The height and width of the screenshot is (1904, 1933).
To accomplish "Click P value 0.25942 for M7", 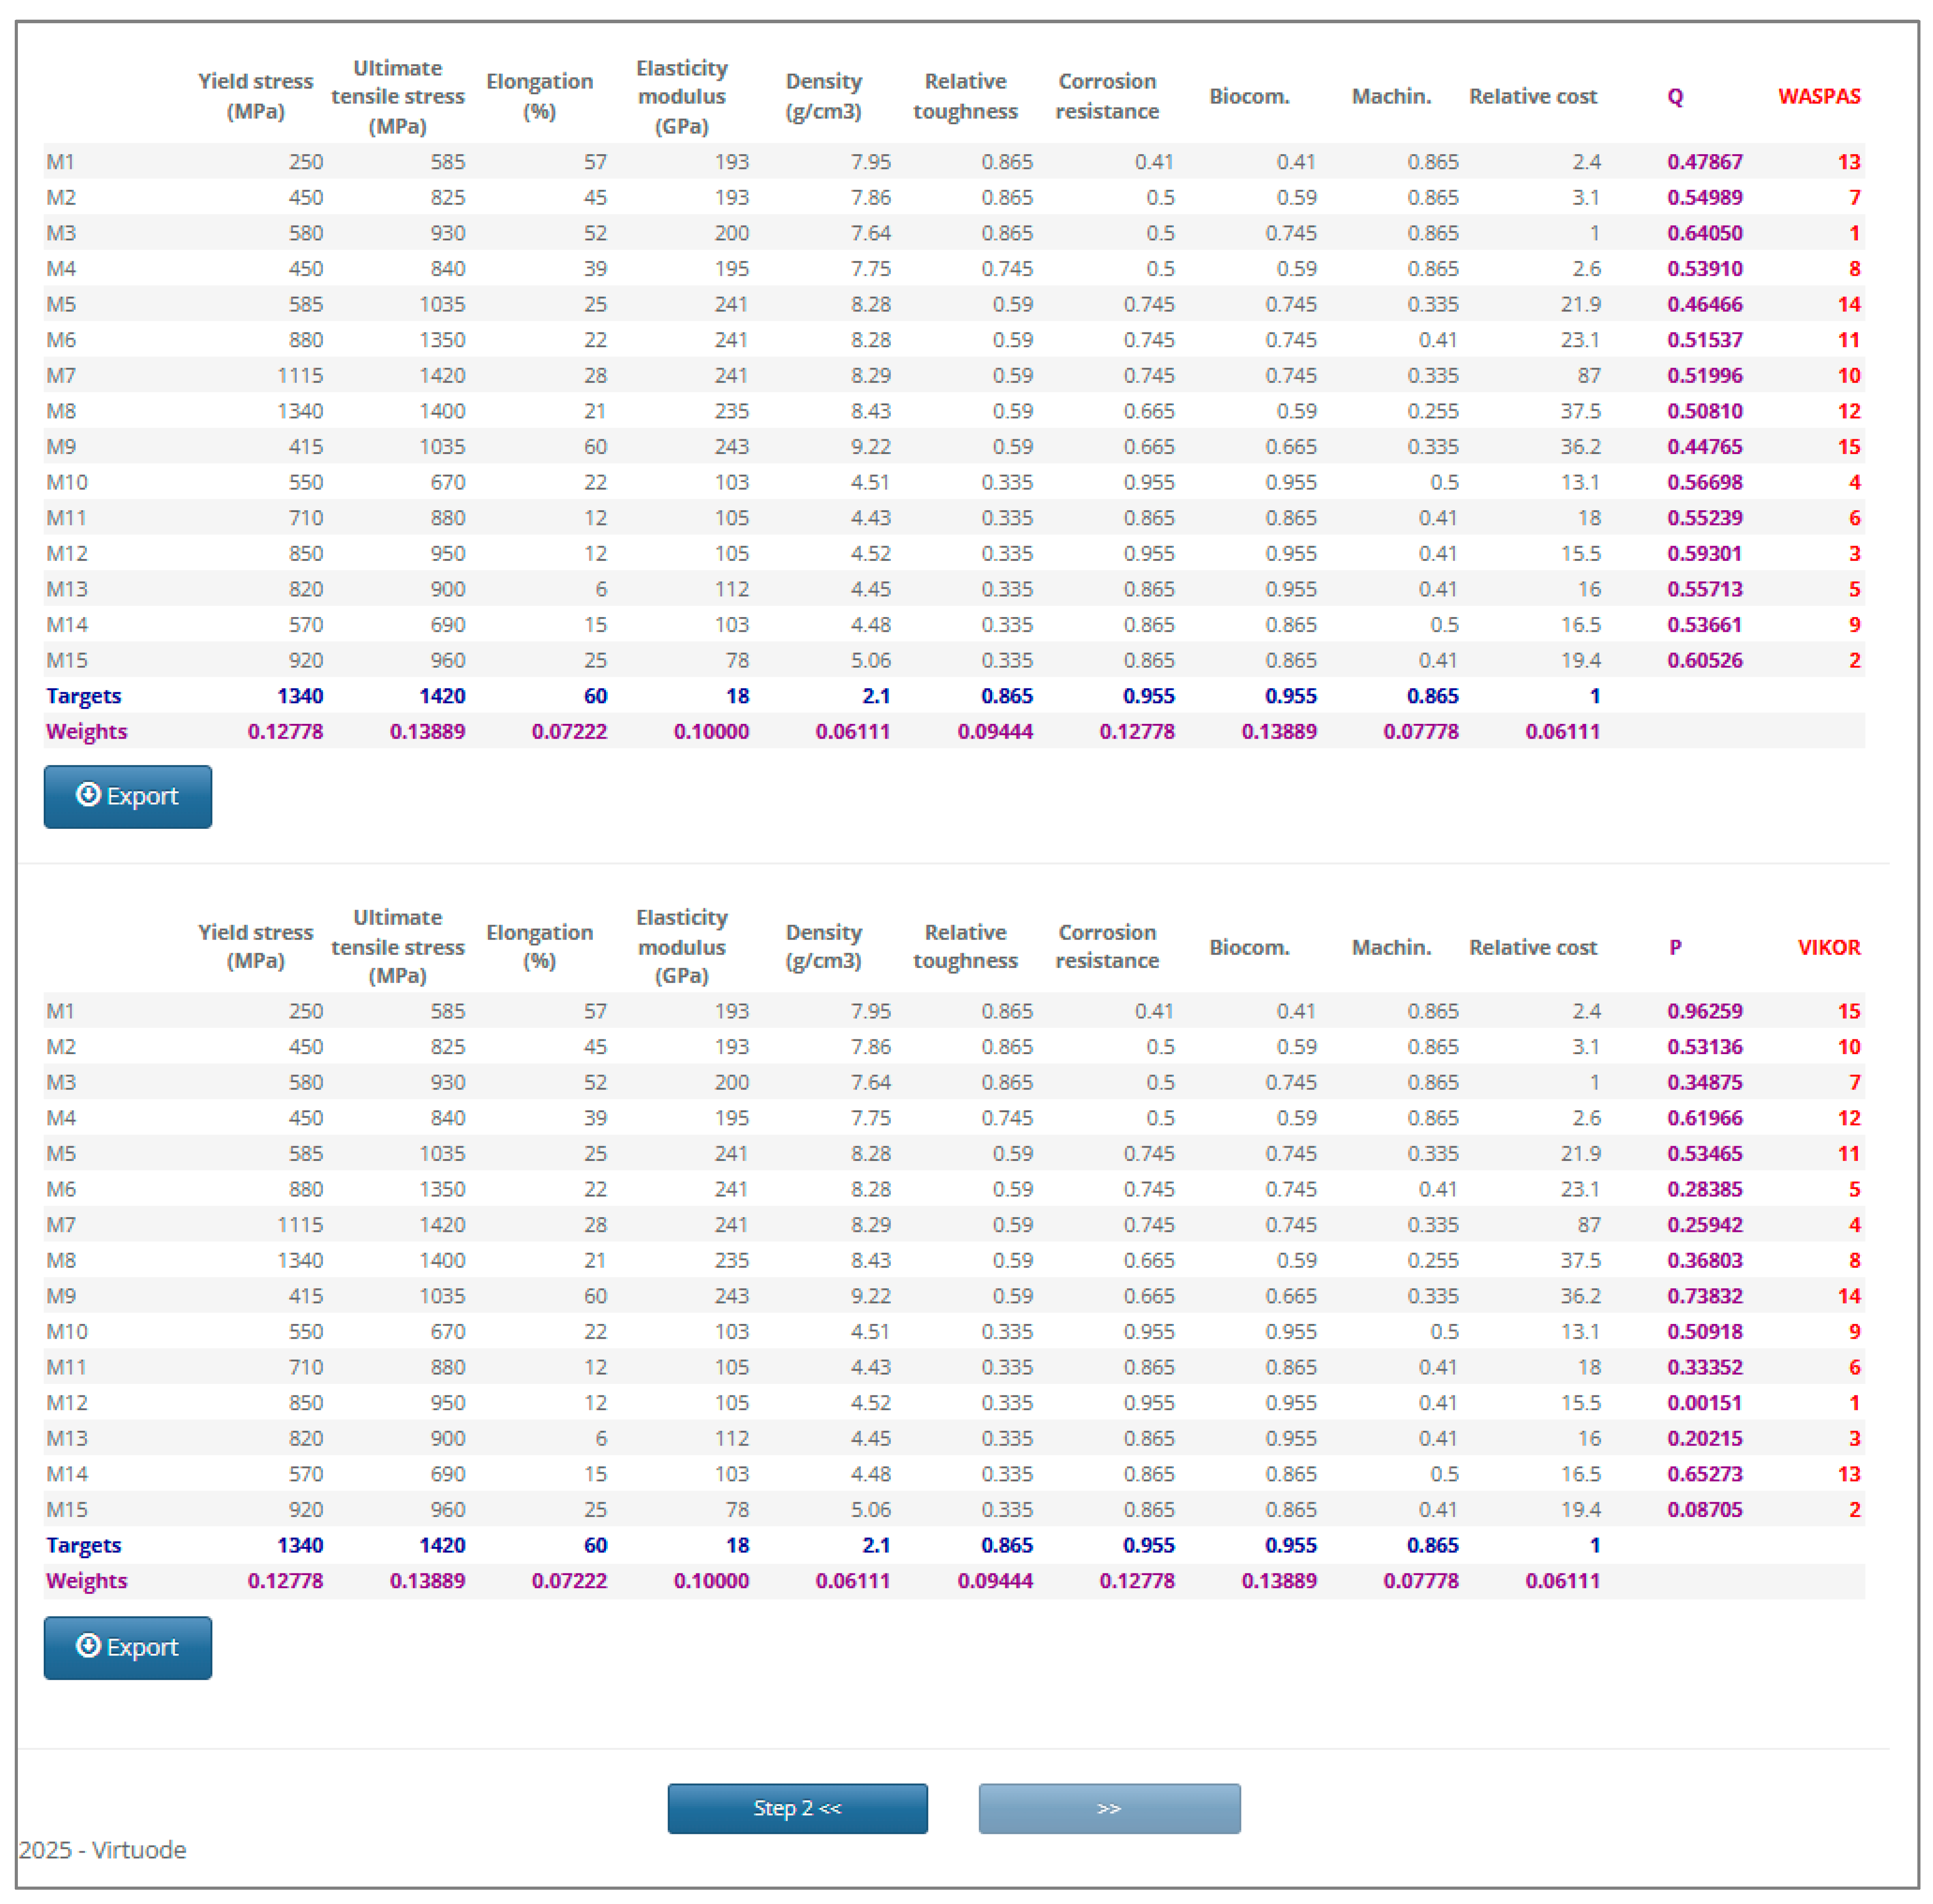I will (x=1704, y=1225).
